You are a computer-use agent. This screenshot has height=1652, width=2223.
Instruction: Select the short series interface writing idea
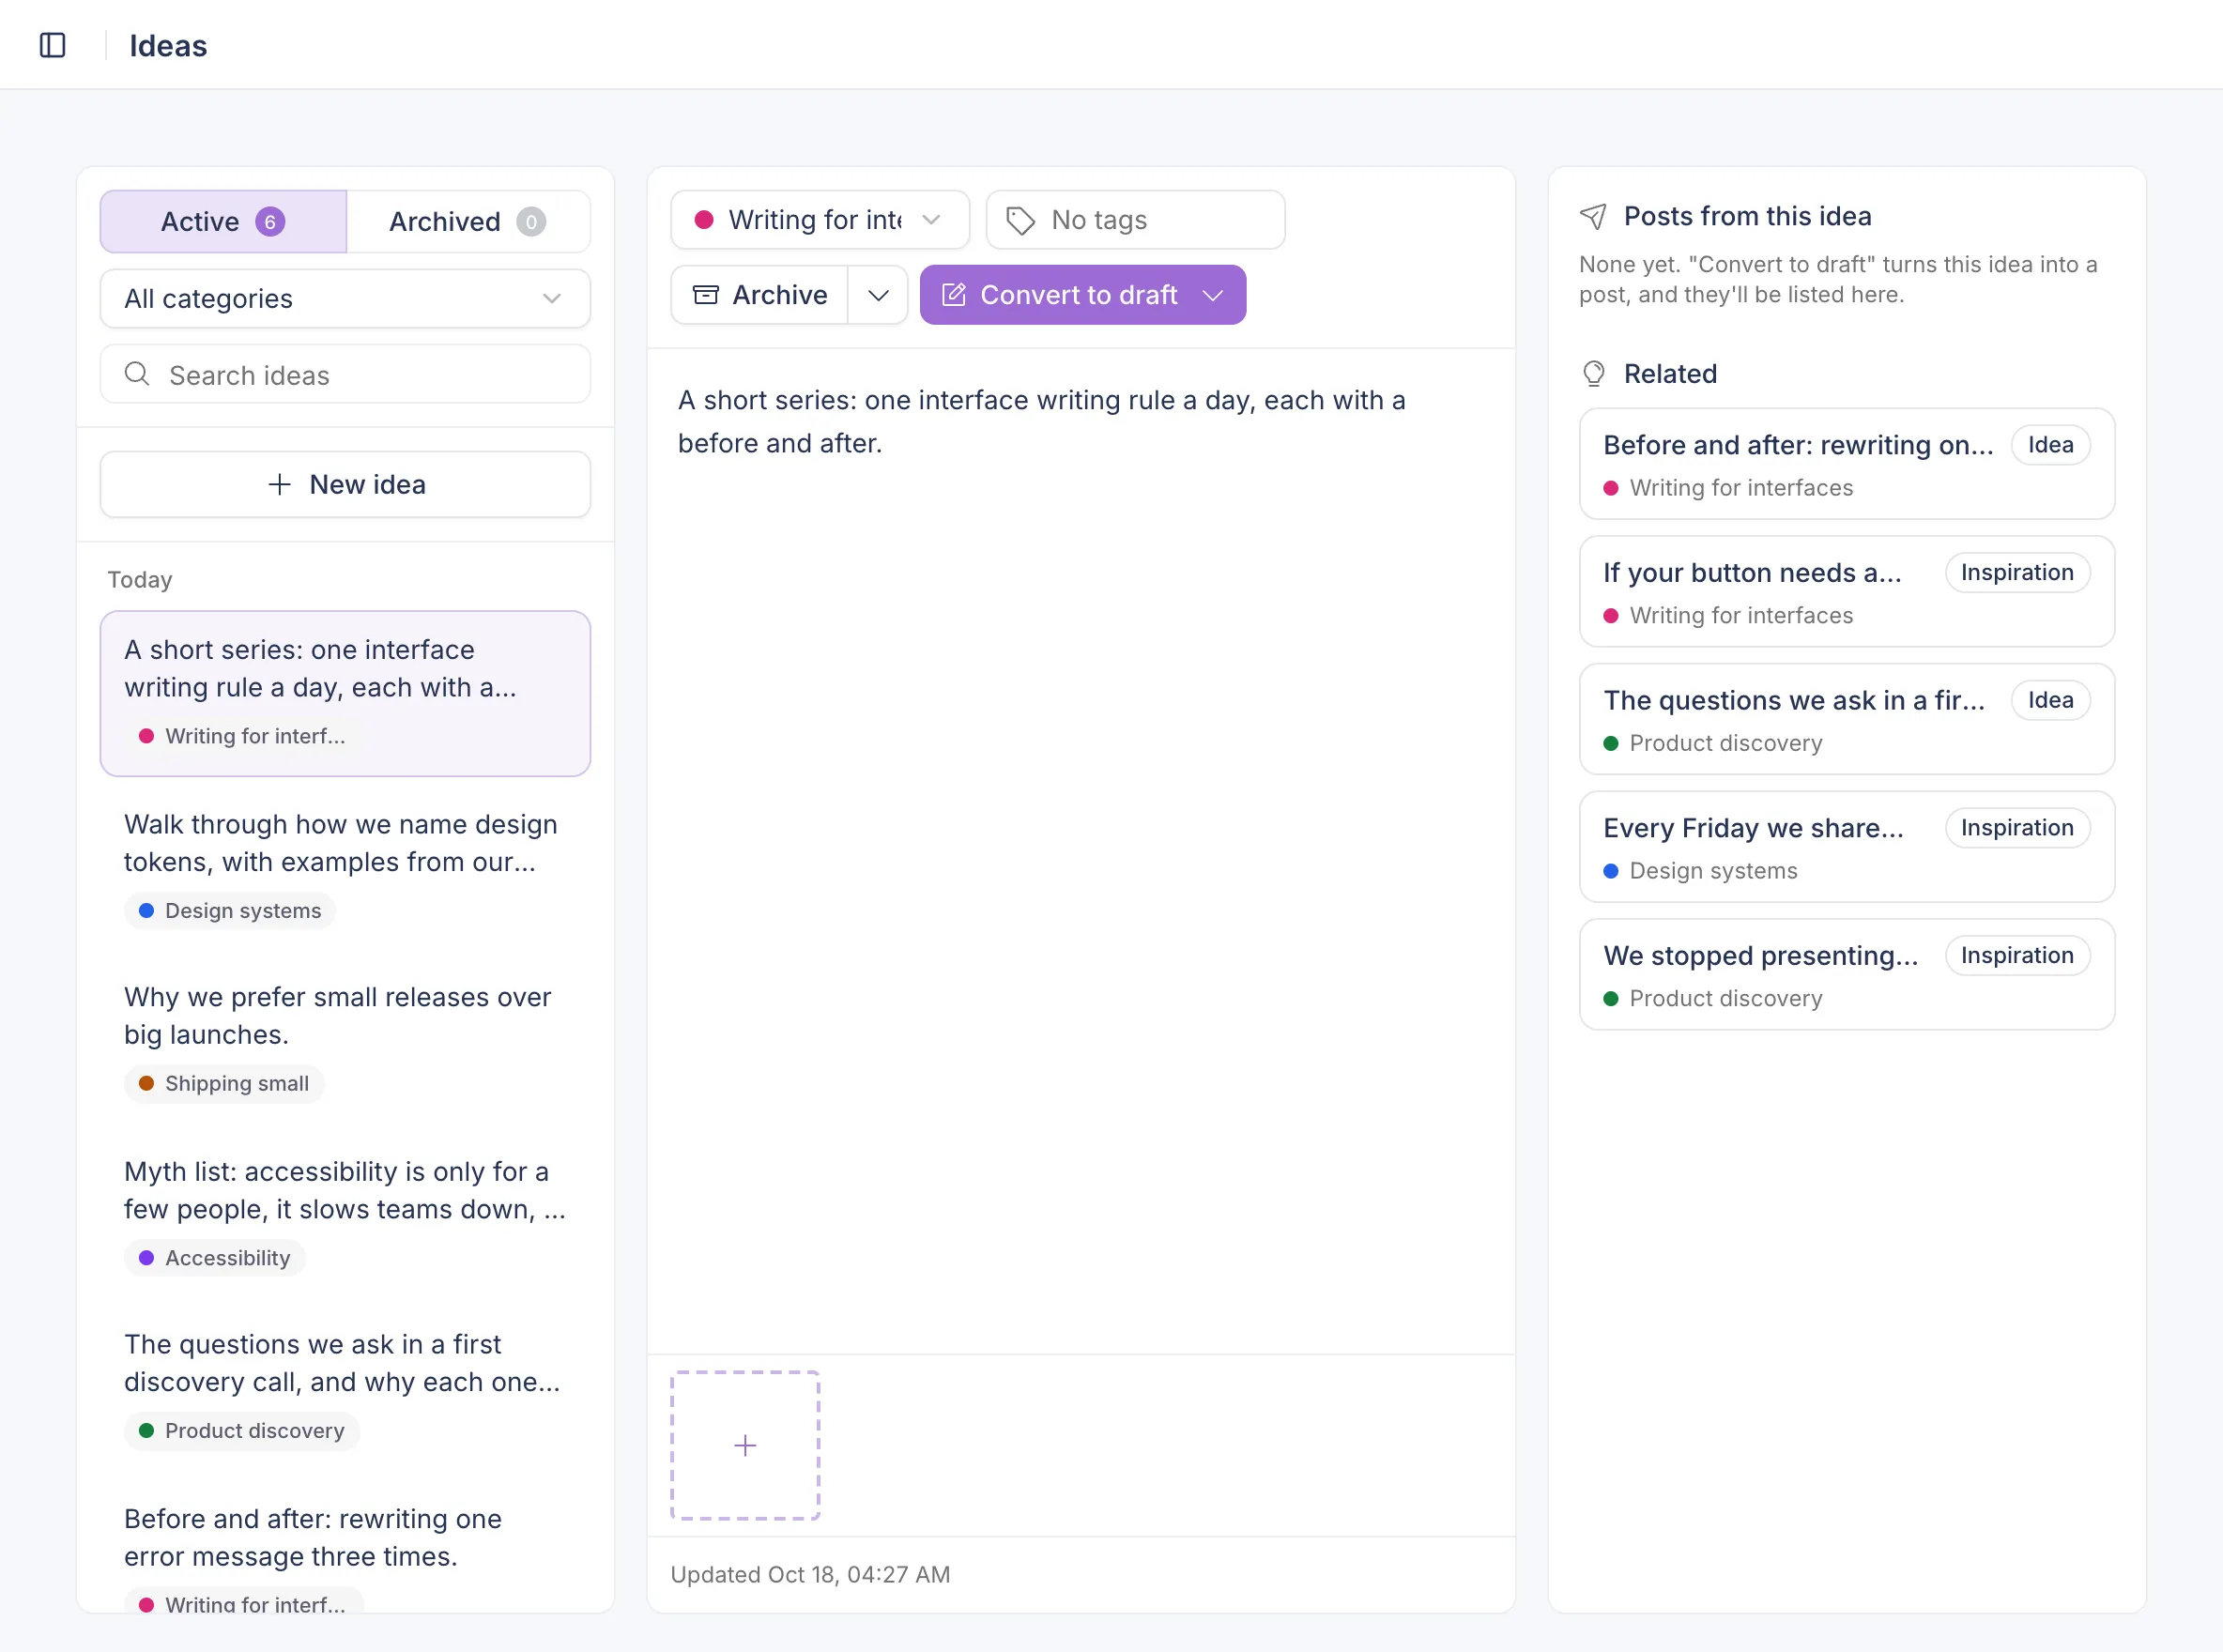point(345,693)
